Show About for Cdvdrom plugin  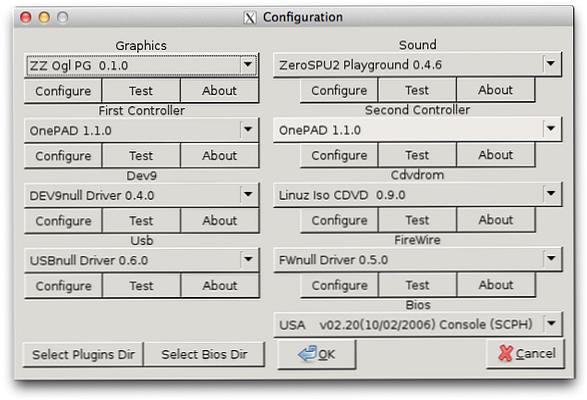pyautogui.click(x=496, y=220)
